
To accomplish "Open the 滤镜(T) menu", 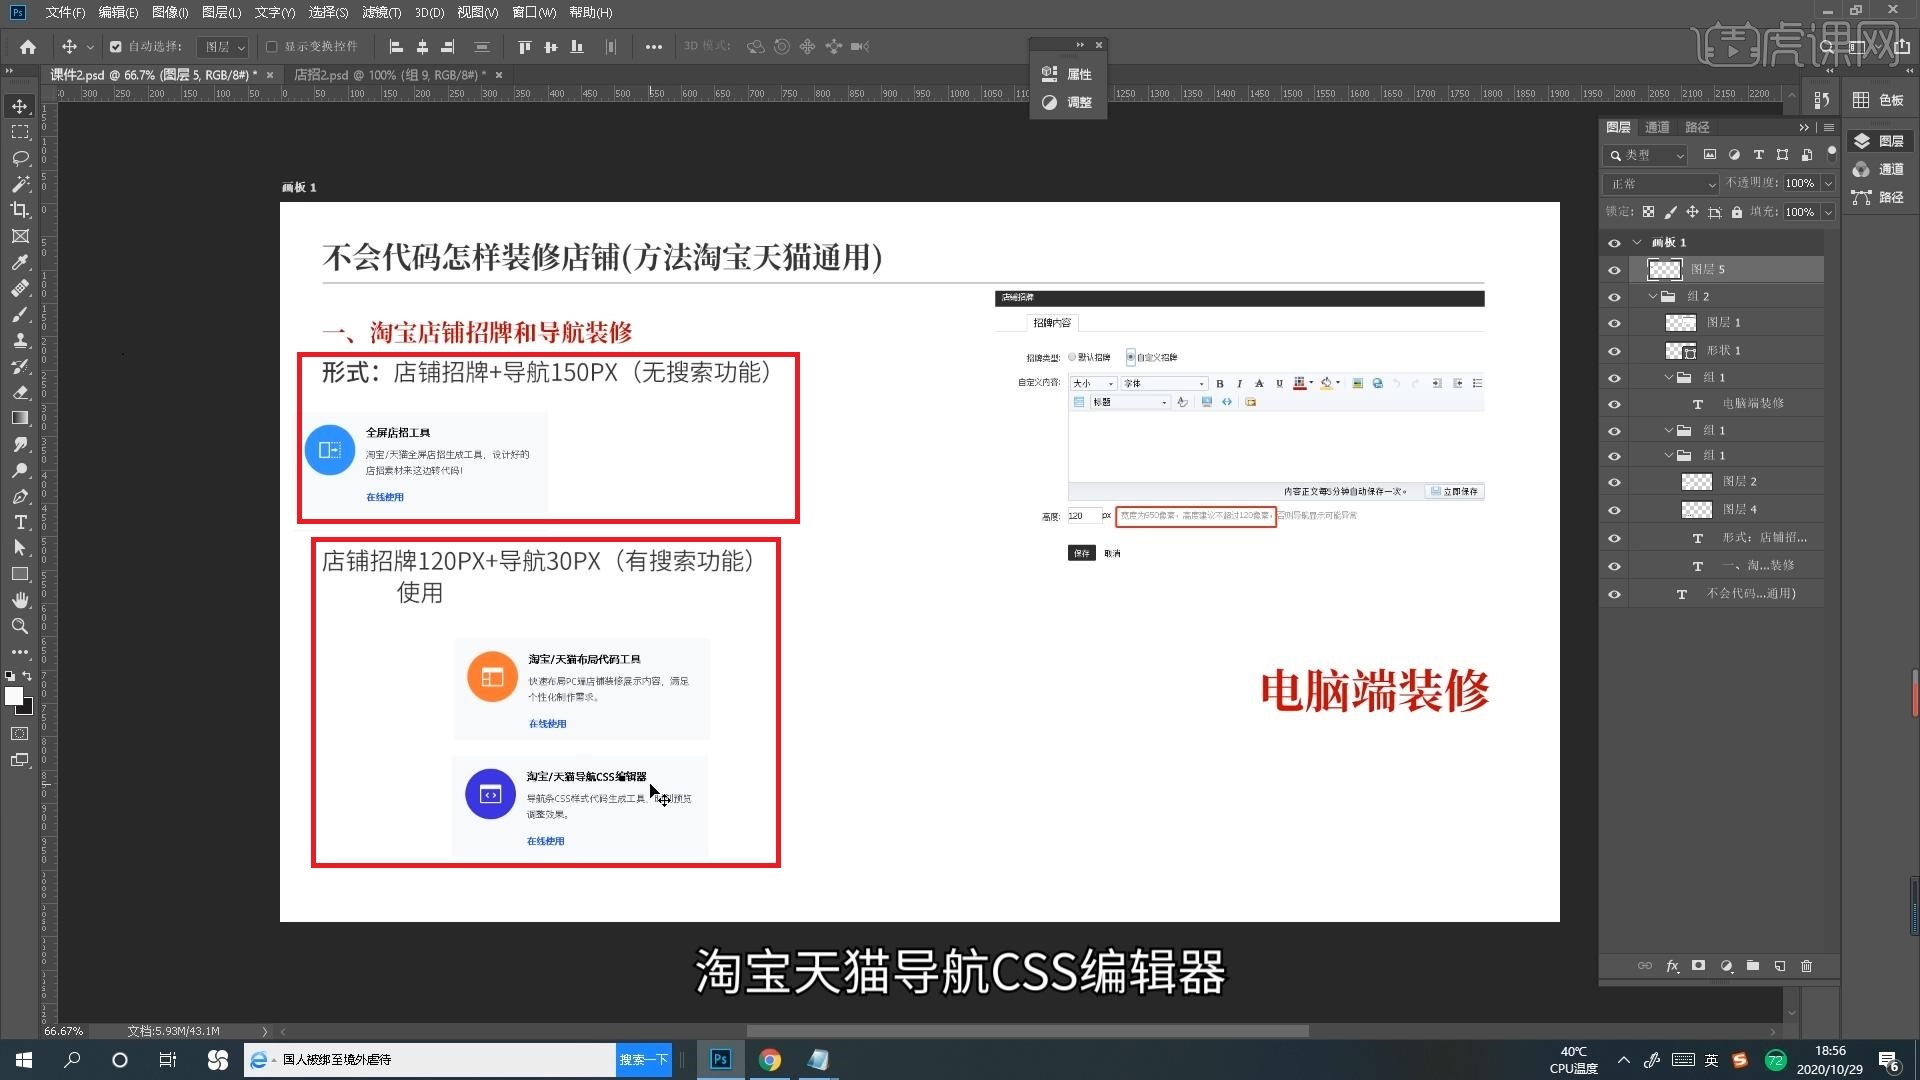I will pos(381,12).
